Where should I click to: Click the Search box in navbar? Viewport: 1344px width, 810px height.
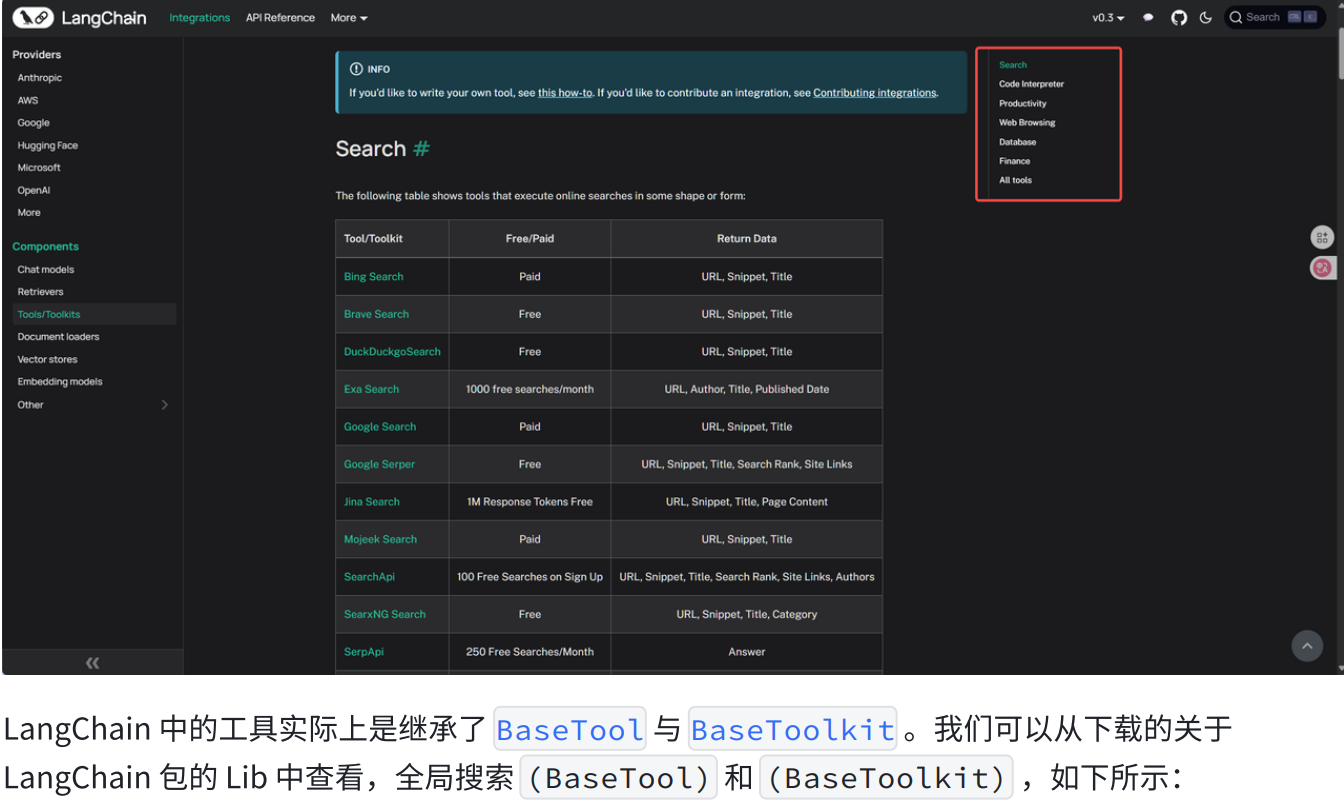tap(1275, 17)
